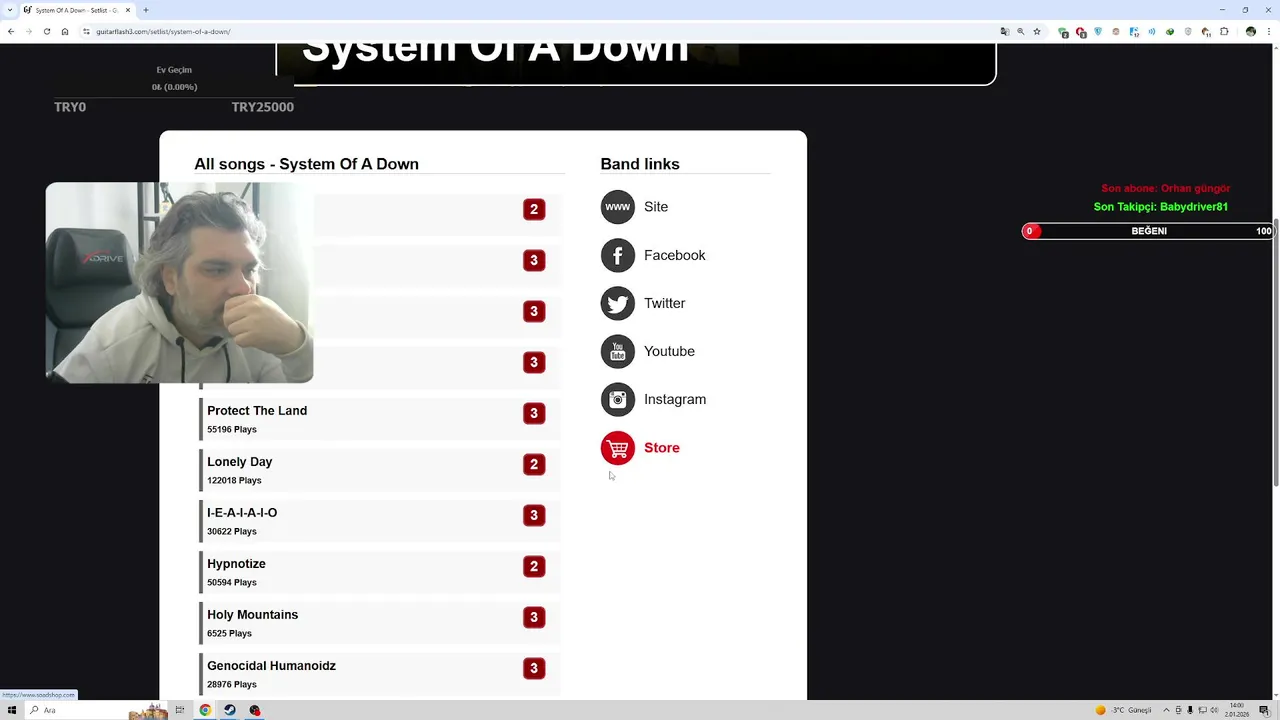Screen dimensions: 1280x720
Task: Click the browser back arrow
Action: pos(11,31)
